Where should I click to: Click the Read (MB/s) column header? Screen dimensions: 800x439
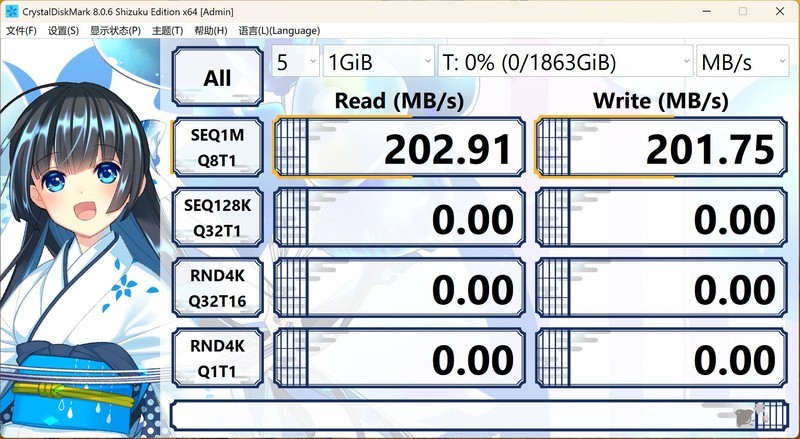tap(399, 101)
